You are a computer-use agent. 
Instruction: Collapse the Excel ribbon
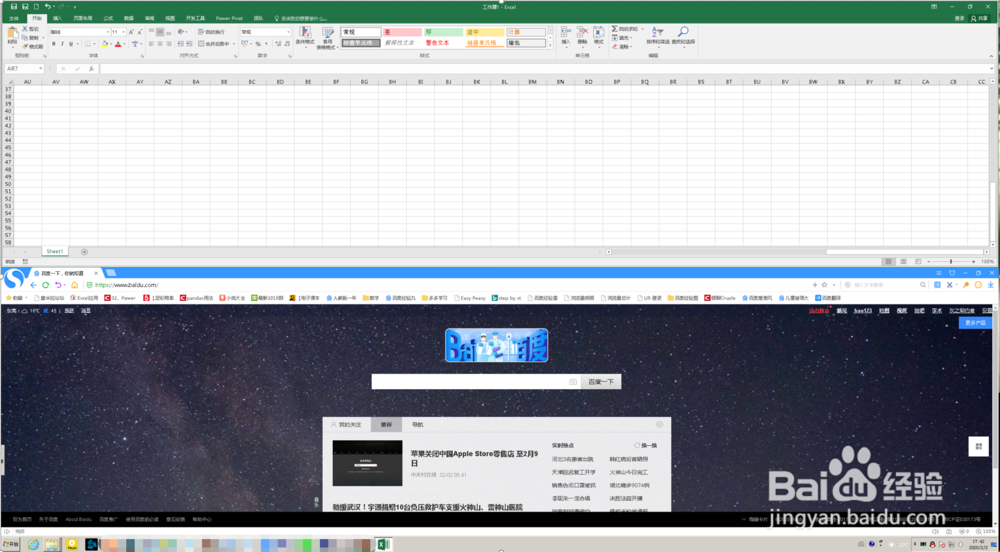(991, 56)
